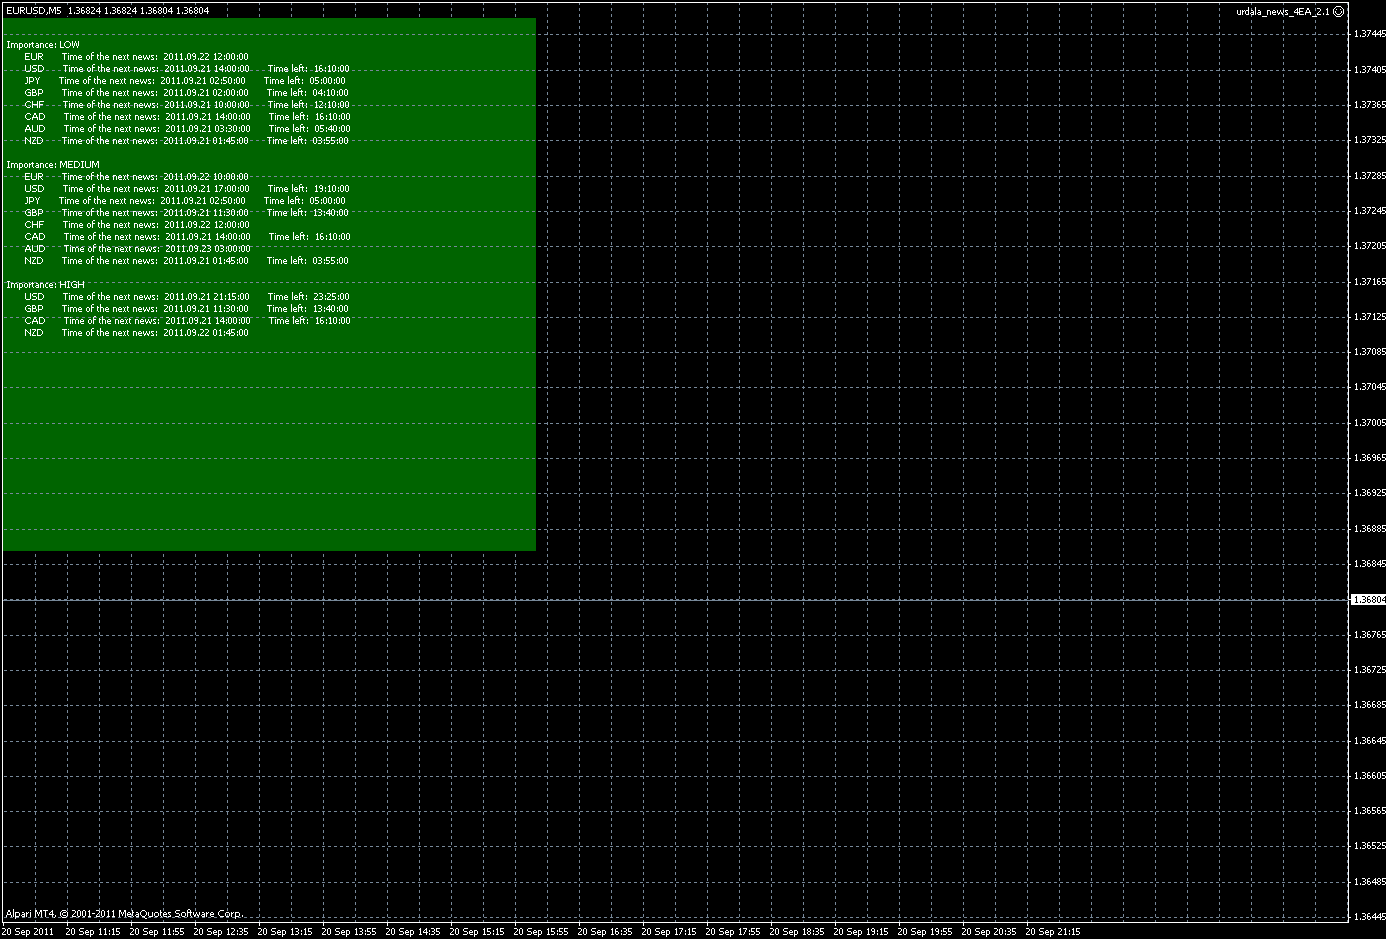The image size is (1386, 939).
Task: Select the CAD row under Importance: HIGH
Action: [187, 321]
